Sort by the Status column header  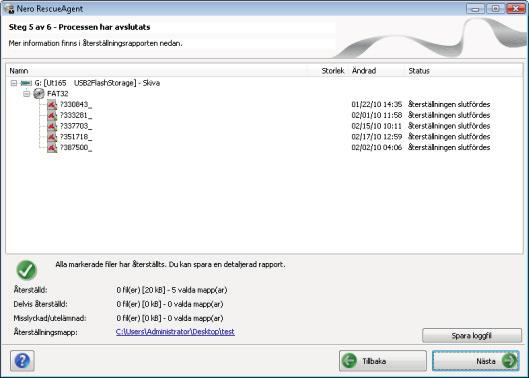point(419,71)
